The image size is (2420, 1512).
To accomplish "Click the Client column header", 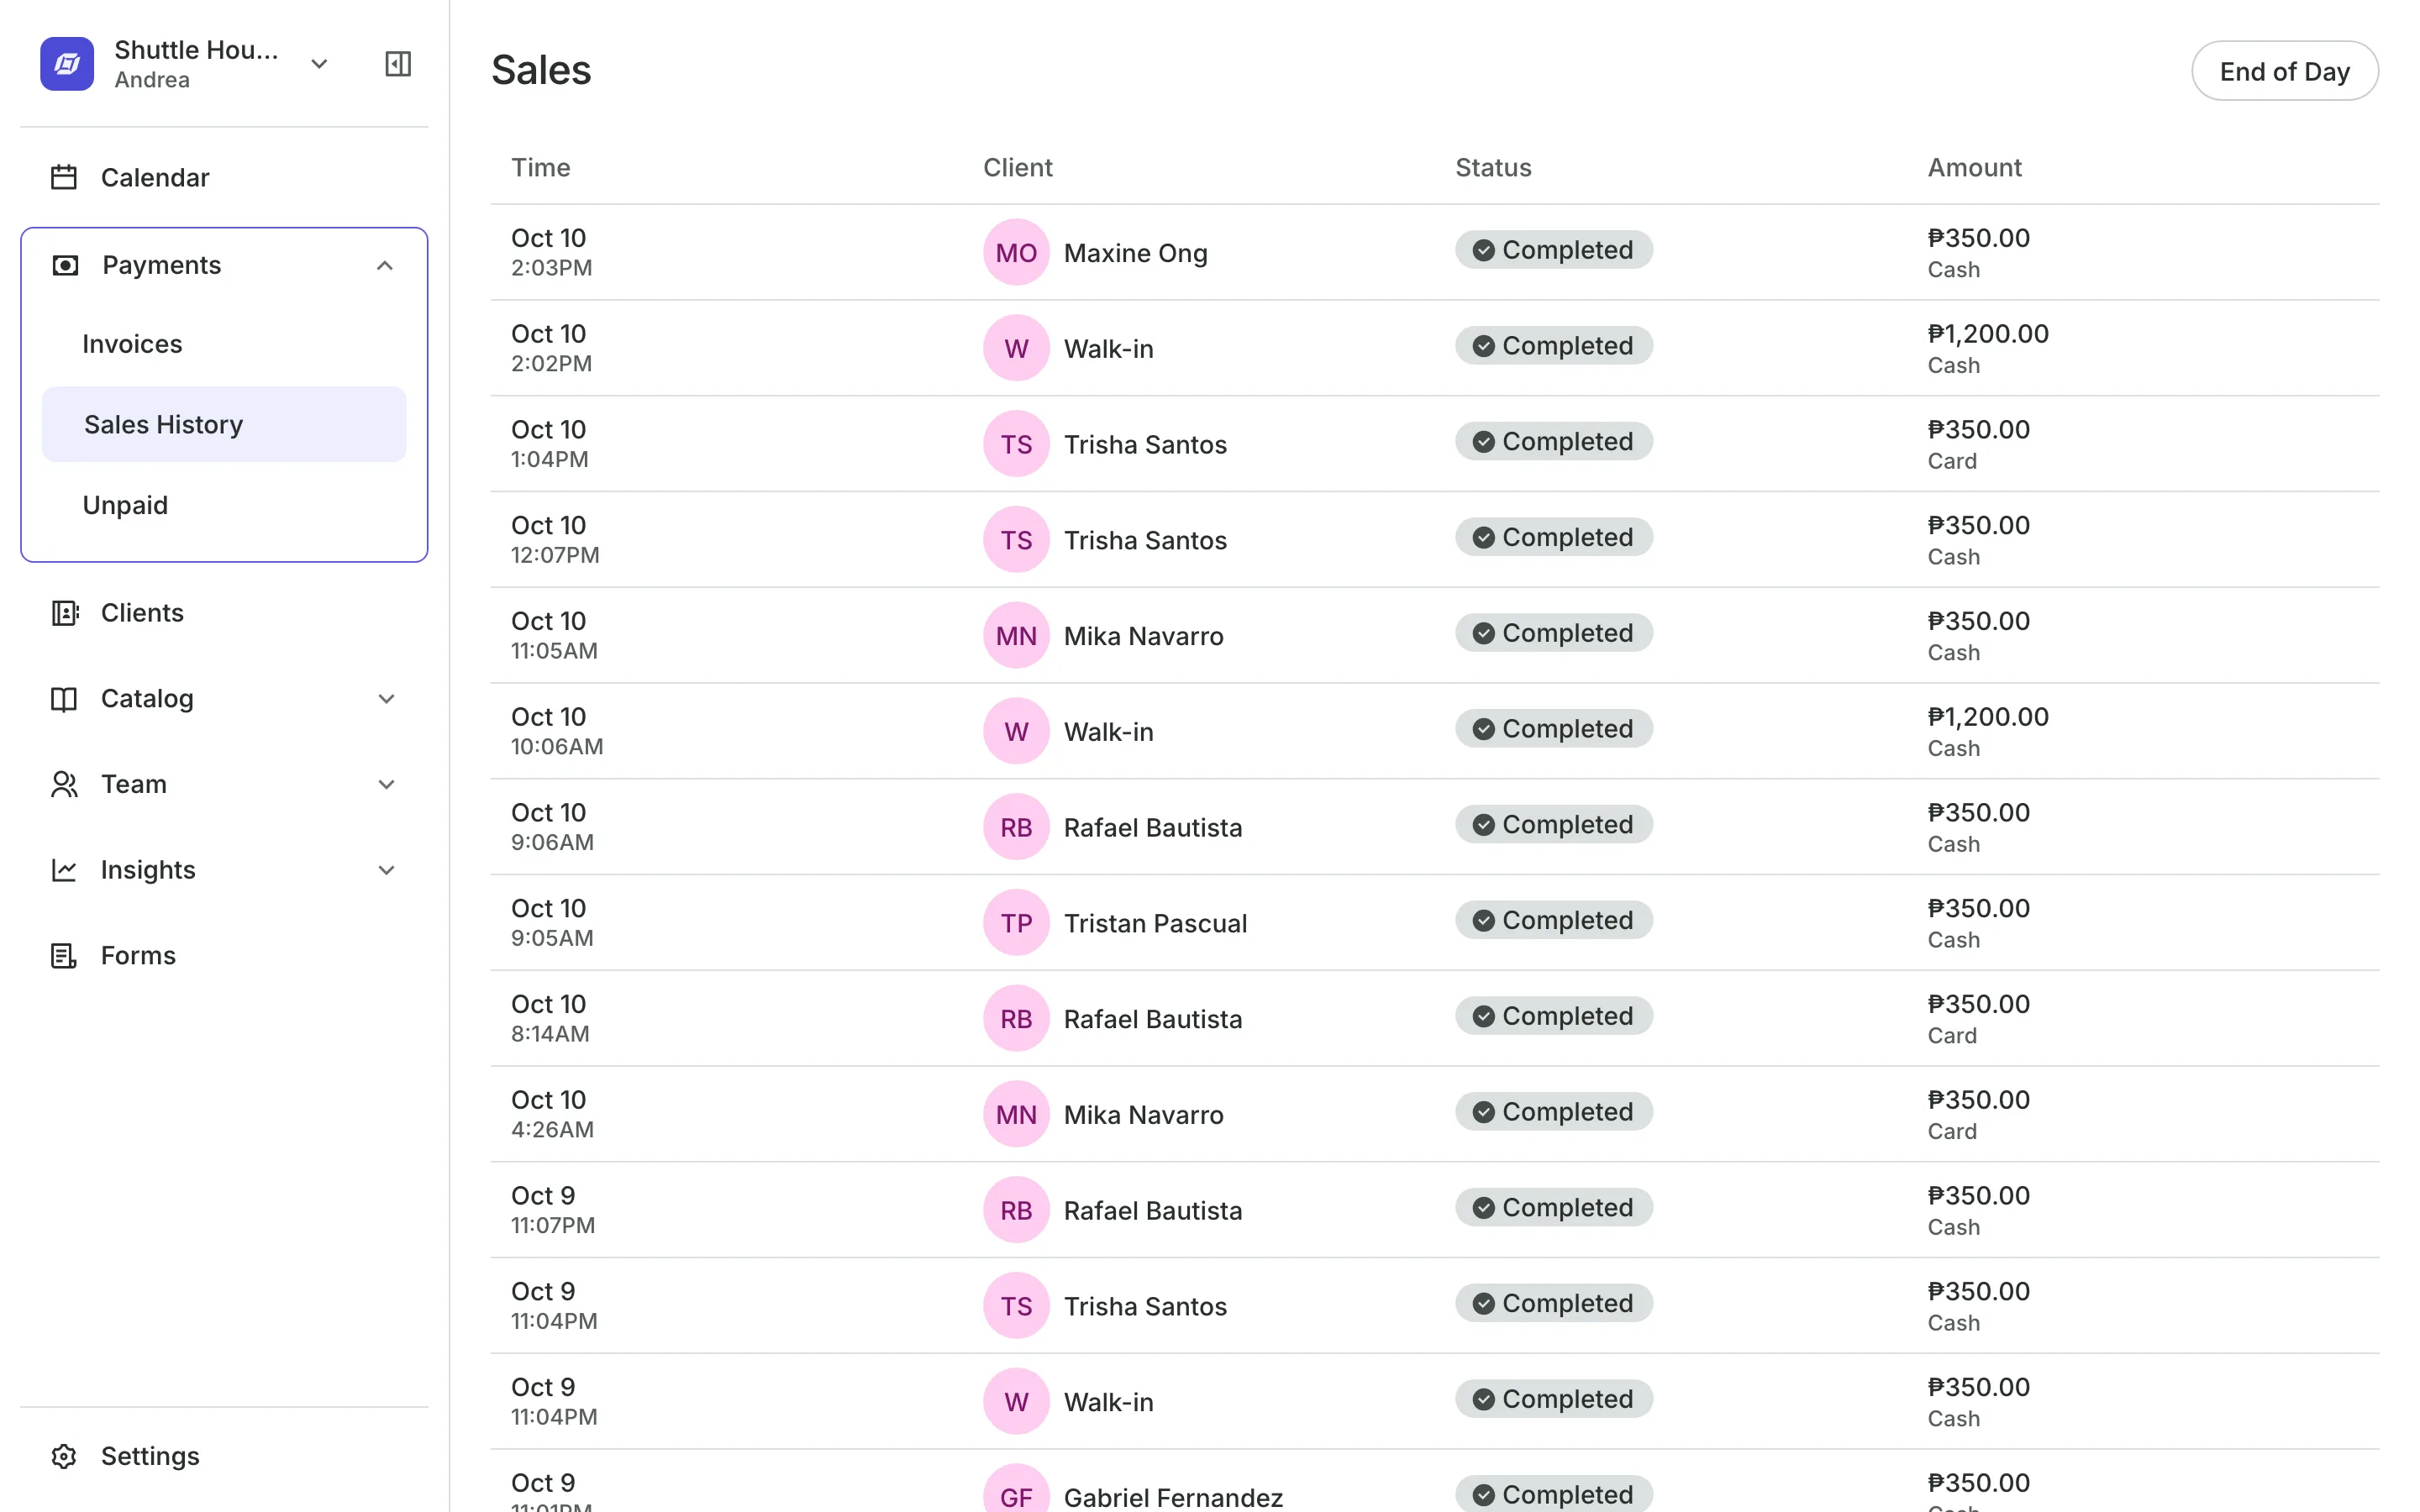I will coord(1018,167).
